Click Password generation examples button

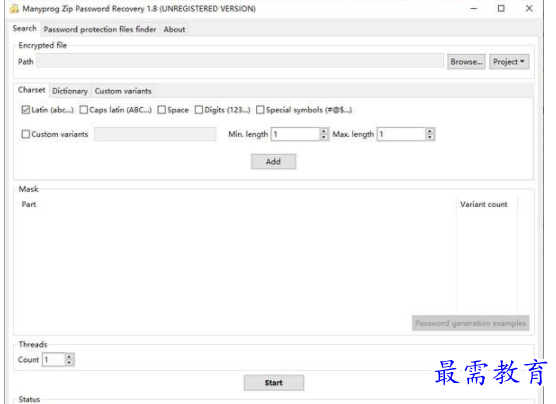coord(471,323)
